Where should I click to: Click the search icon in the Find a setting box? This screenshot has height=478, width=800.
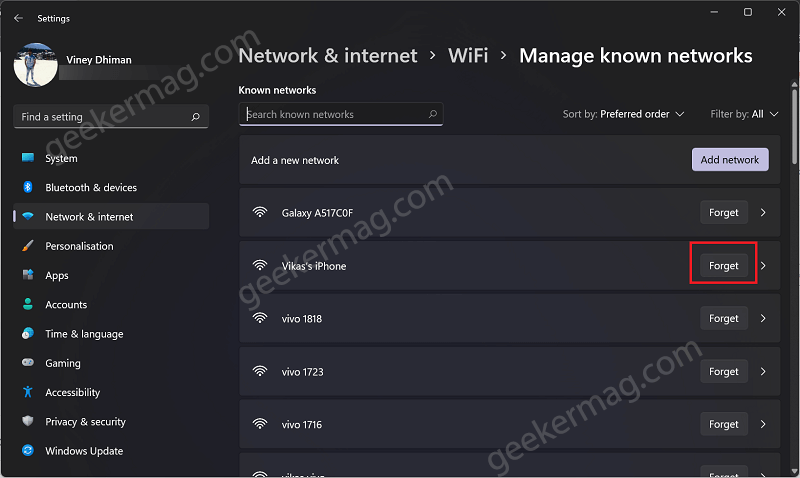pyautogui.click(x=195, y=117)
